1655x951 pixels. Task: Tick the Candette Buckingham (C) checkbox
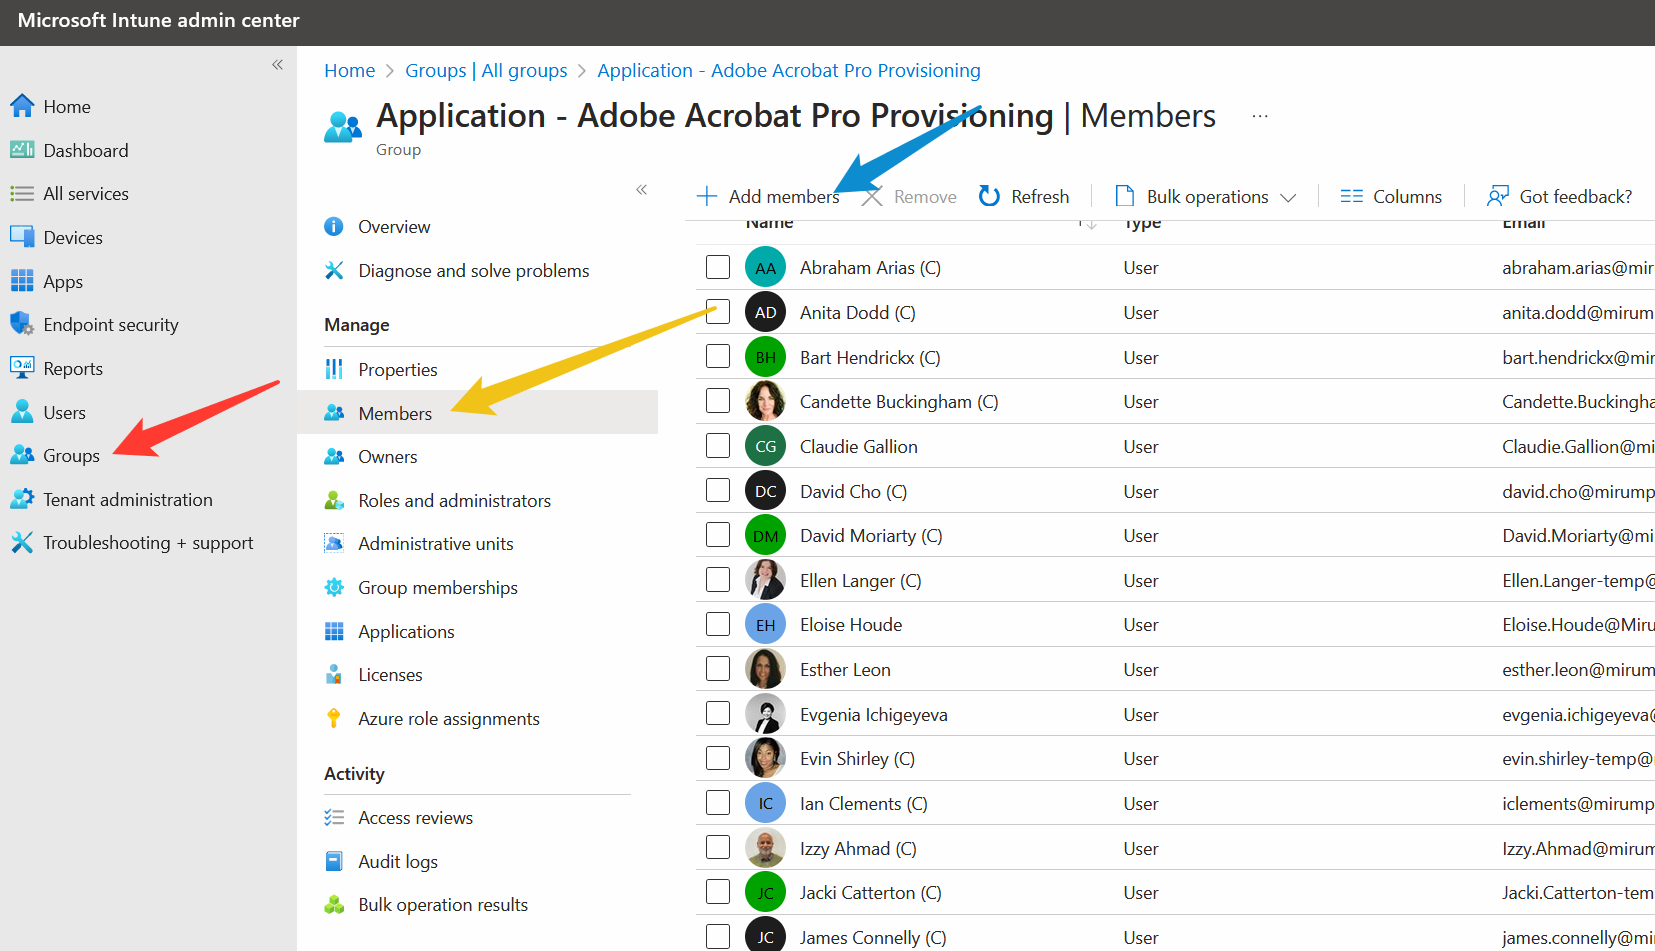click(718, 401)
